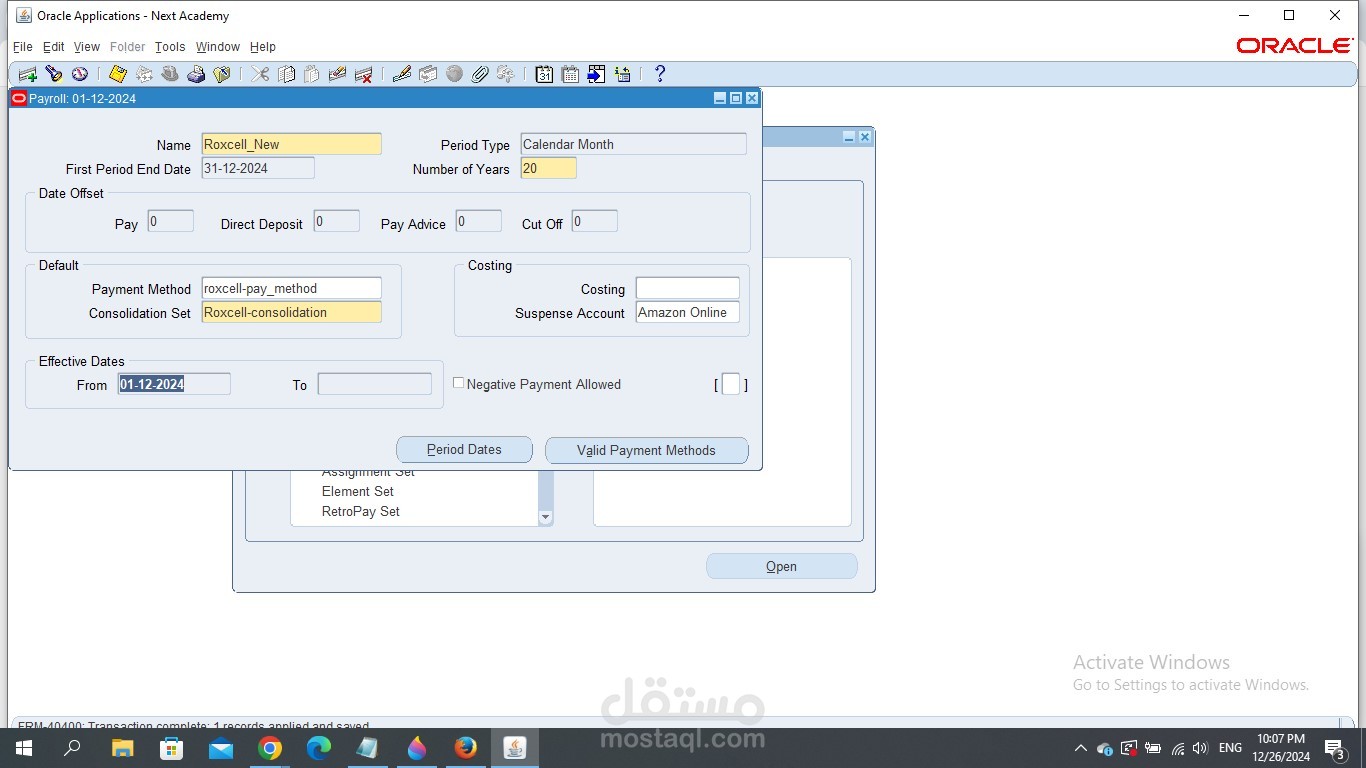This screenshot has width=1366, height=768.
Task: Click the Cut Off offset field
Action: [x=595, y=221]
